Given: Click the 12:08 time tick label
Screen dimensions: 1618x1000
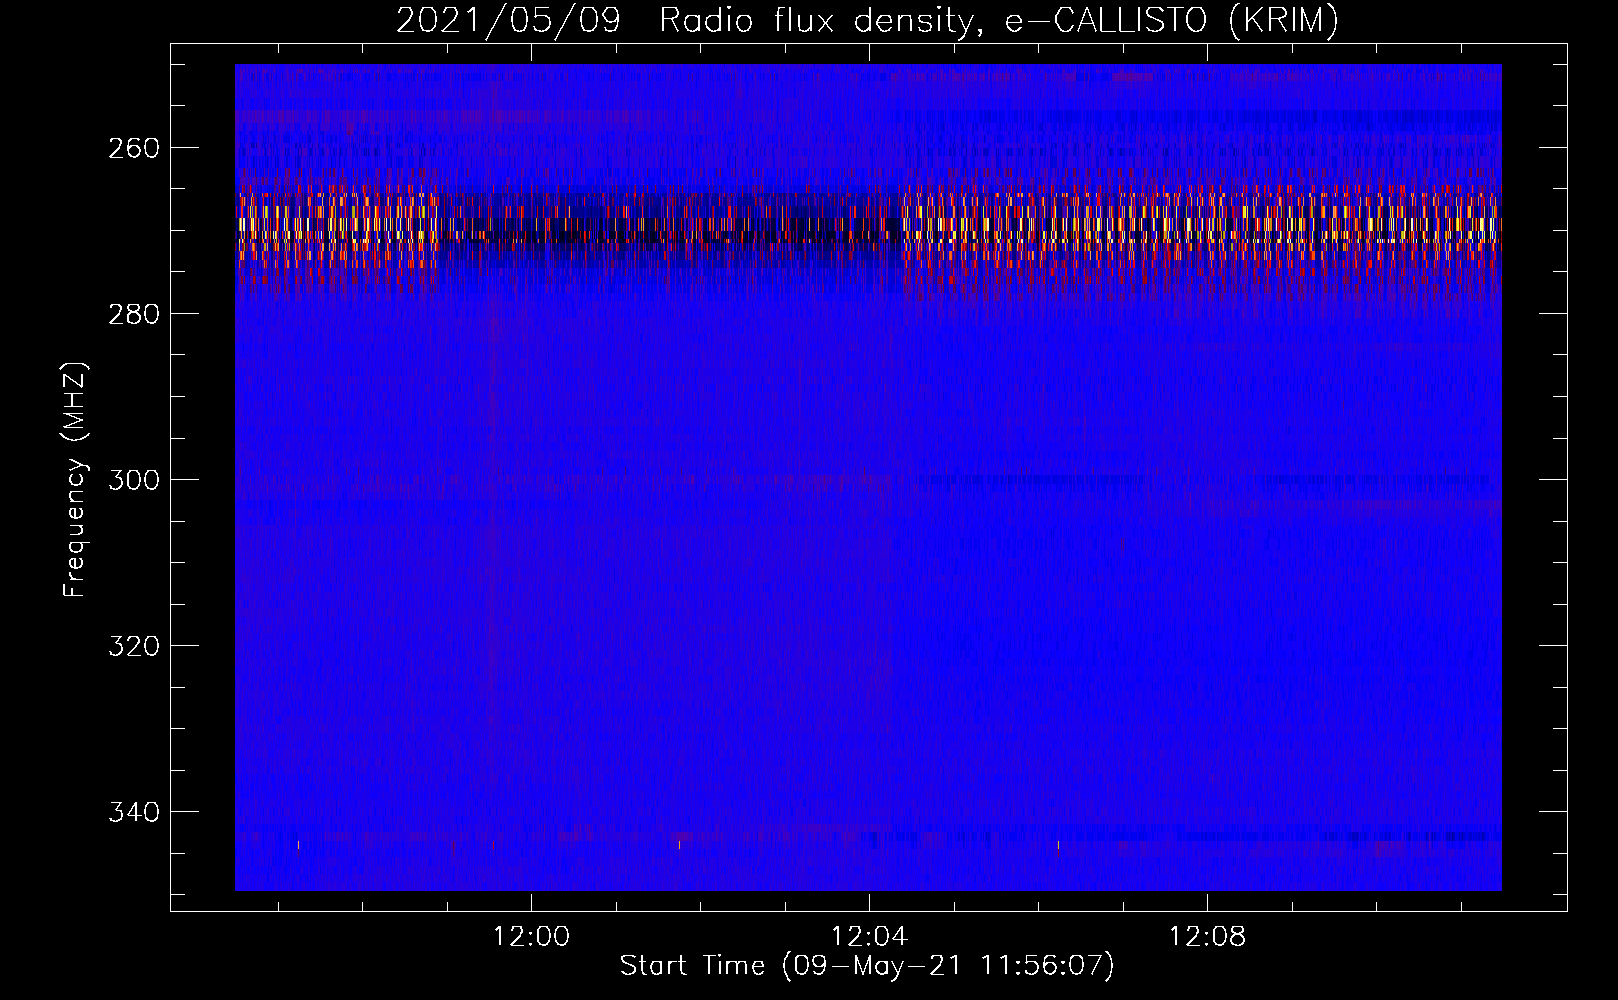Looking at the screenshot, I should point(1207,937).
